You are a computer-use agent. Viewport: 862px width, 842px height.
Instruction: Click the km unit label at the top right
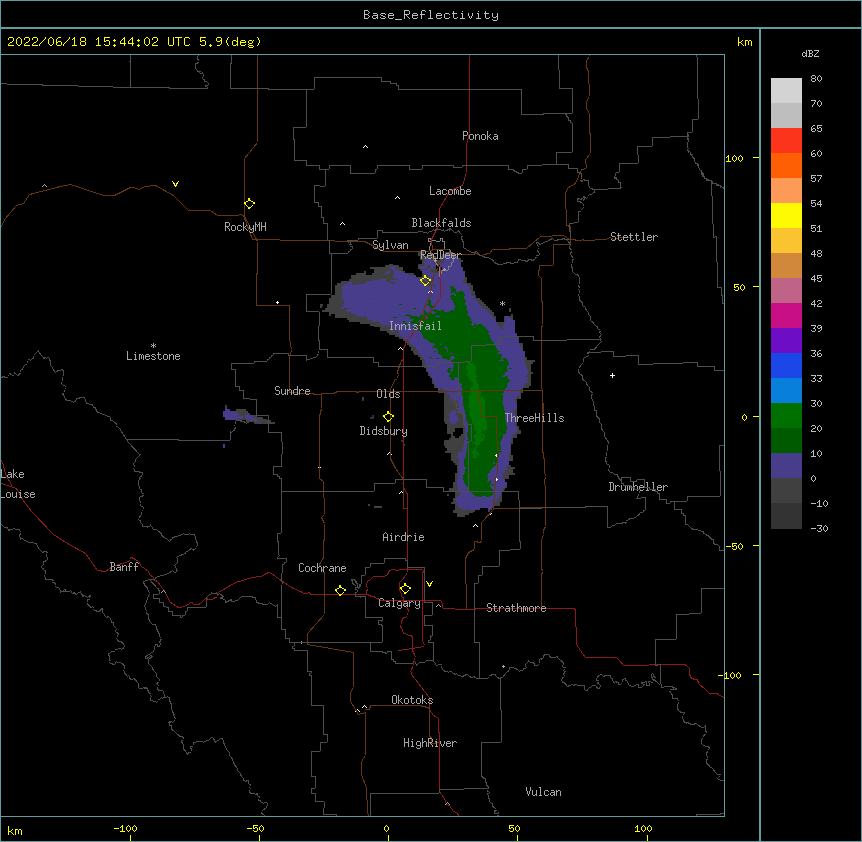[x=745, y=42]
